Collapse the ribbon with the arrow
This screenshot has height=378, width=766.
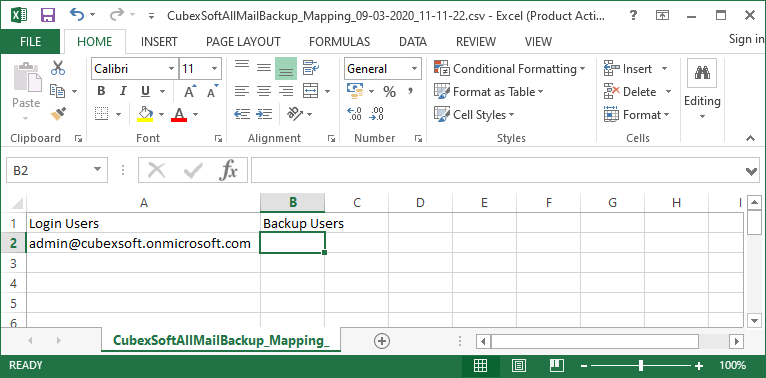pos(751,139)
